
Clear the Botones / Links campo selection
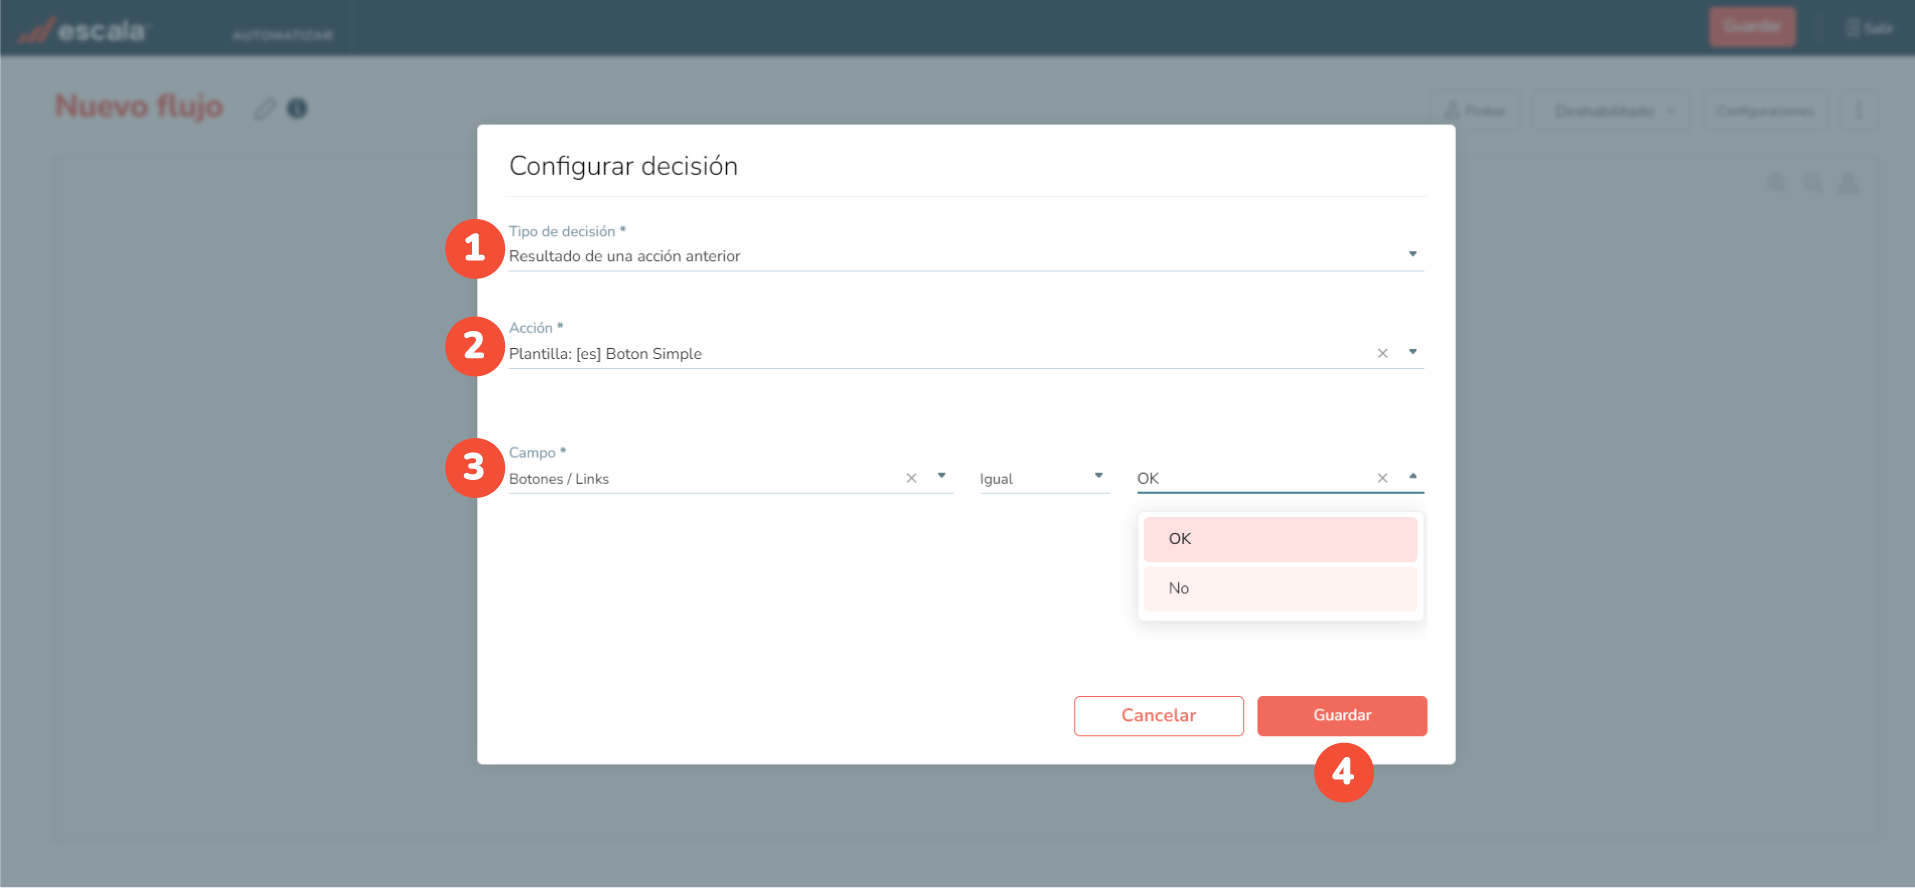coord(911,478)
